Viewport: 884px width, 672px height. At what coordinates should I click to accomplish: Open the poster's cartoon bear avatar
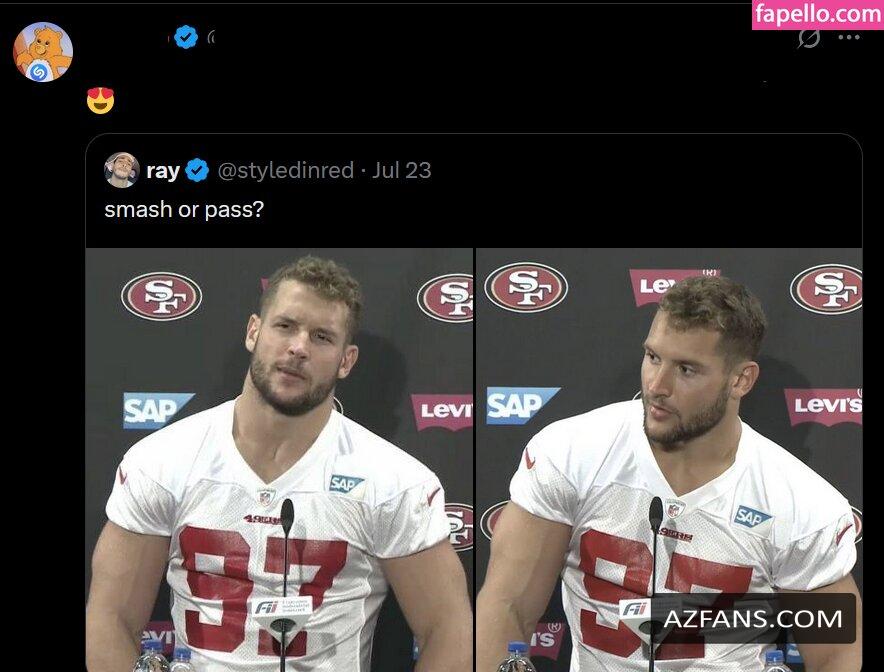pos(43,52)
